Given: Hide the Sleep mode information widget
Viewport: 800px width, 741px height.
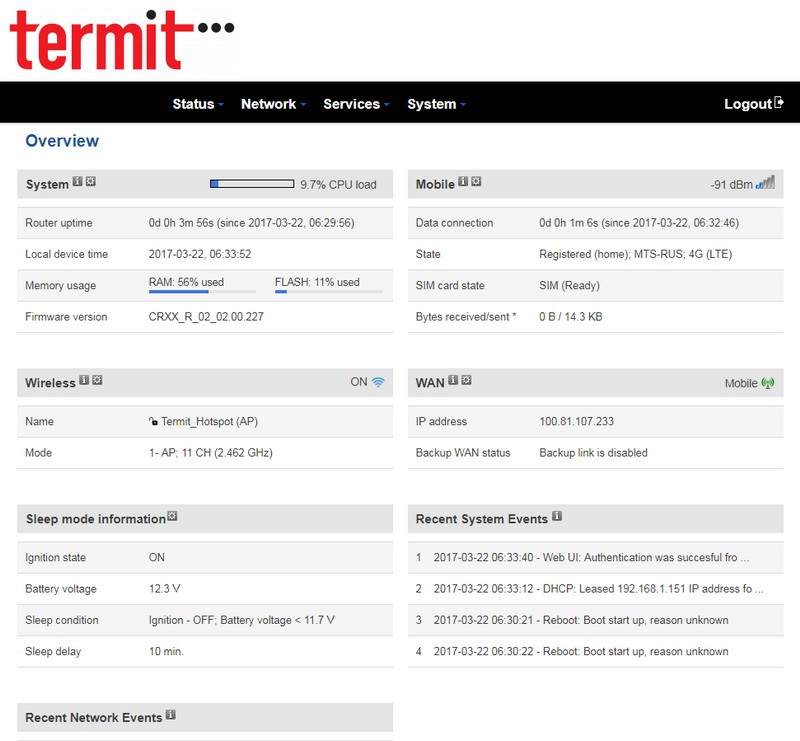Looking at the screenshot, I should 173,517.
